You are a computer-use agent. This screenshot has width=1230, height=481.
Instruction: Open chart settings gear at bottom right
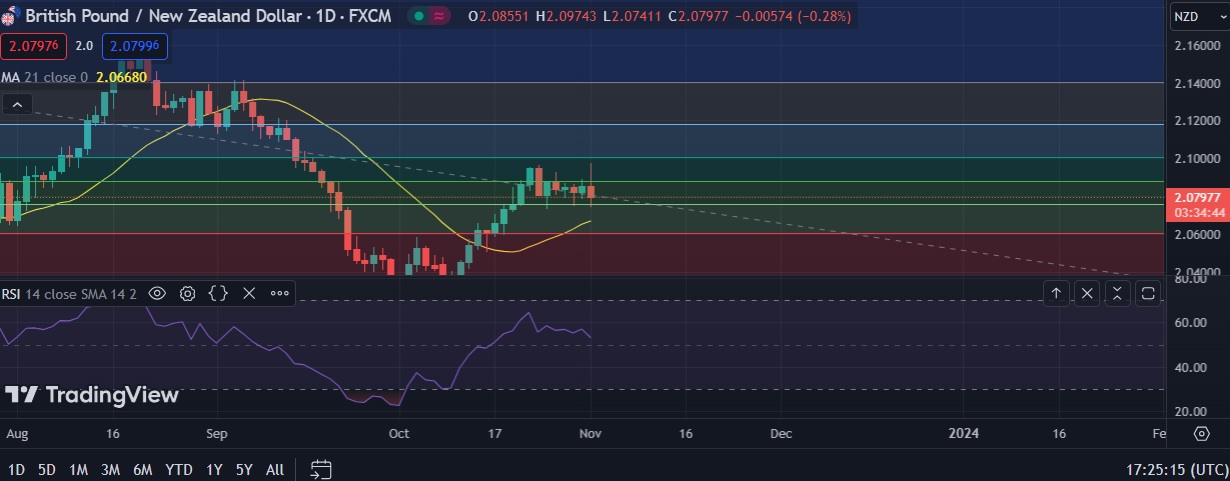click(x=1201, y=433)
